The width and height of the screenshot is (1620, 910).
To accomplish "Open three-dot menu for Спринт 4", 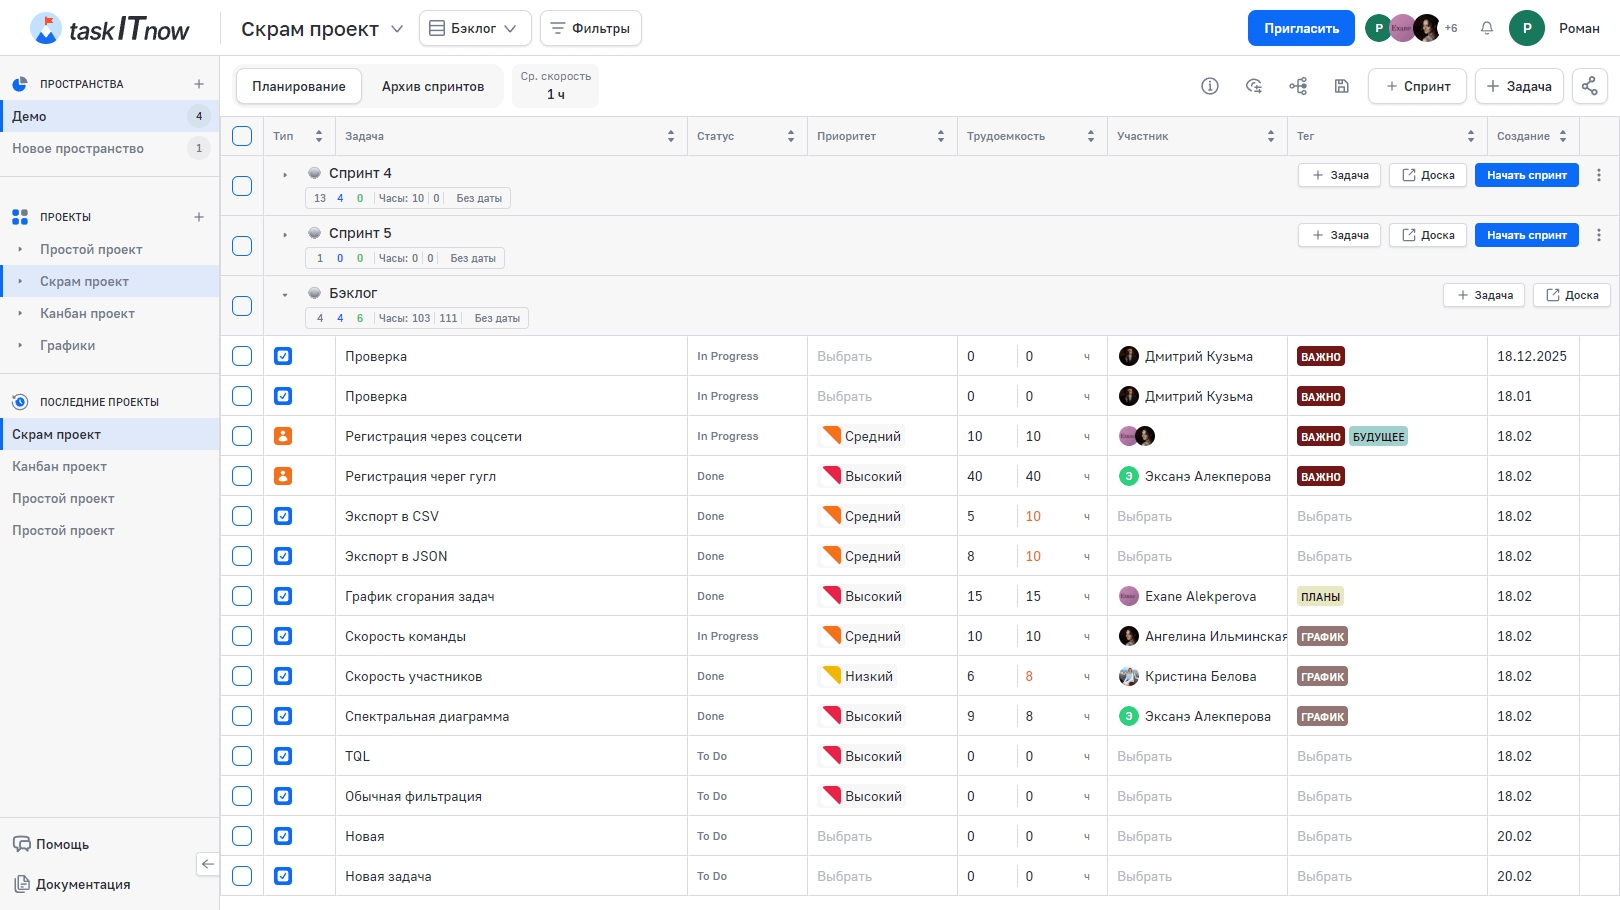I will pyautogui.click(x=1598, y=175).
